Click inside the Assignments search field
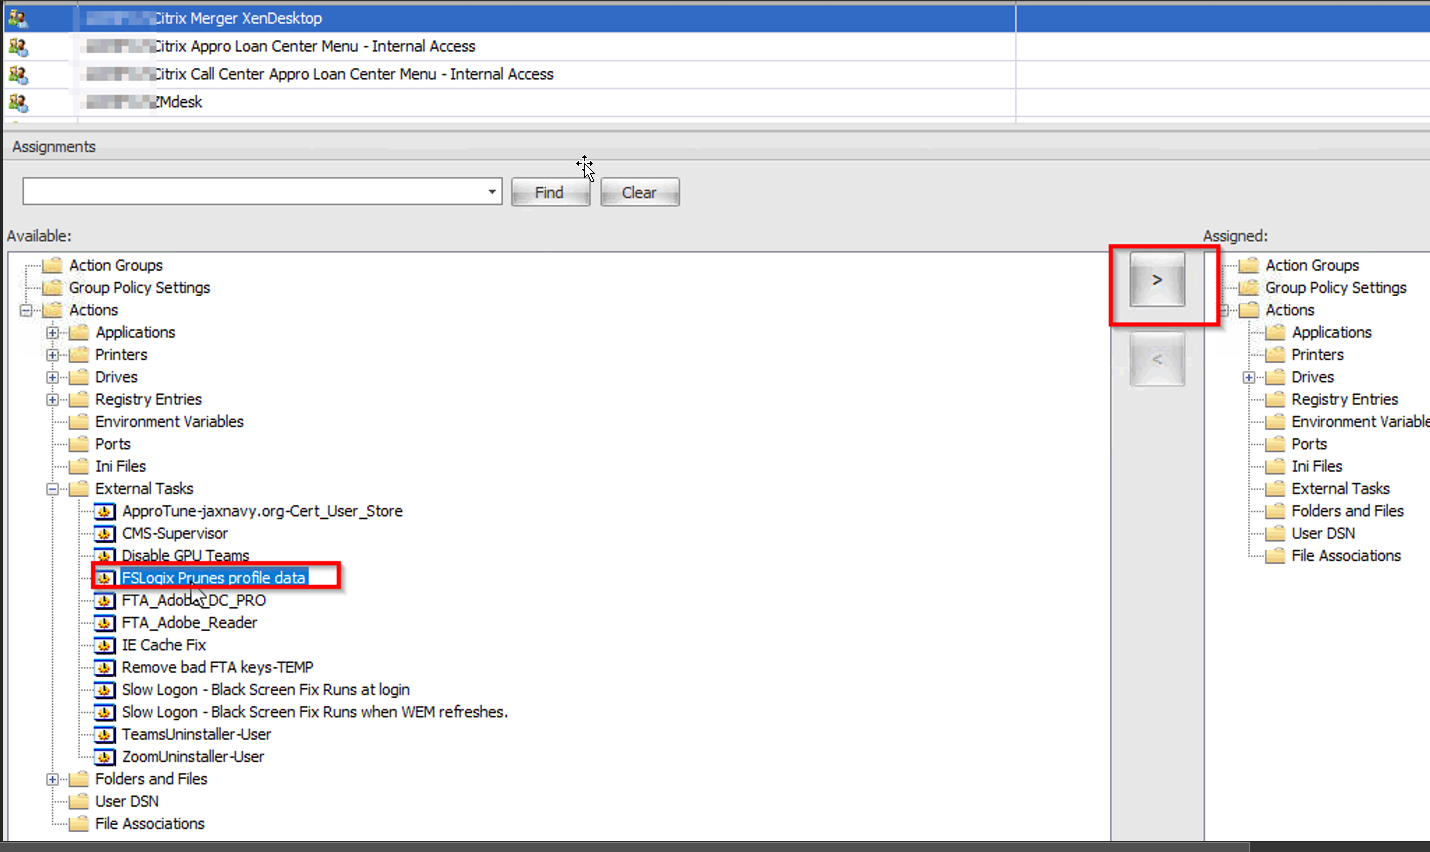Viewport: 1430px width, 852px height. coord(254,192)
